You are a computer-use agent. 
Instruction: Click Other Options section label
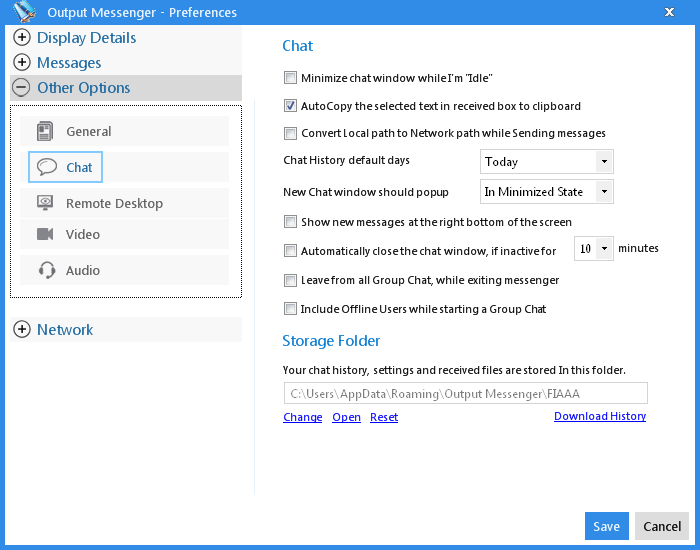click(x=83, y=88)
